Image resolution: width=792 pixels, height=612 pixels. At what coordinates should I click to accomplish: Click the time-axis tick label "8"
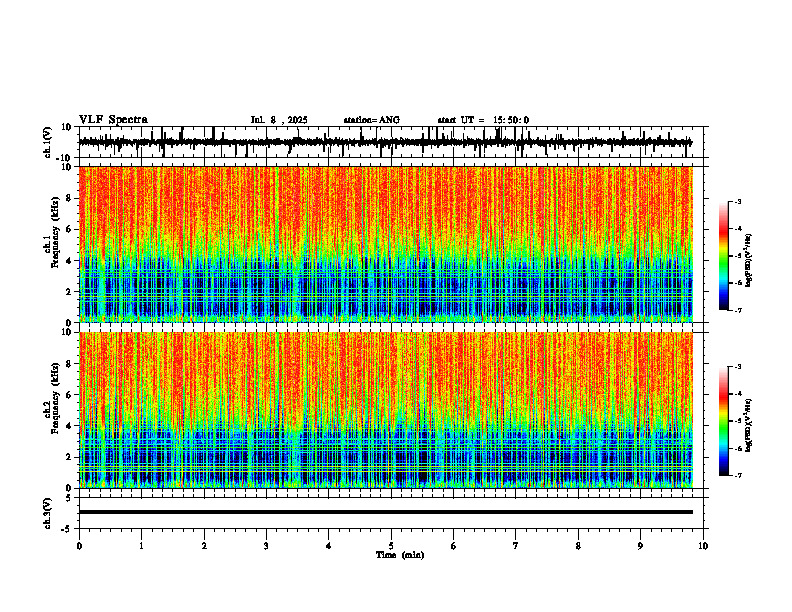point(578,546)
